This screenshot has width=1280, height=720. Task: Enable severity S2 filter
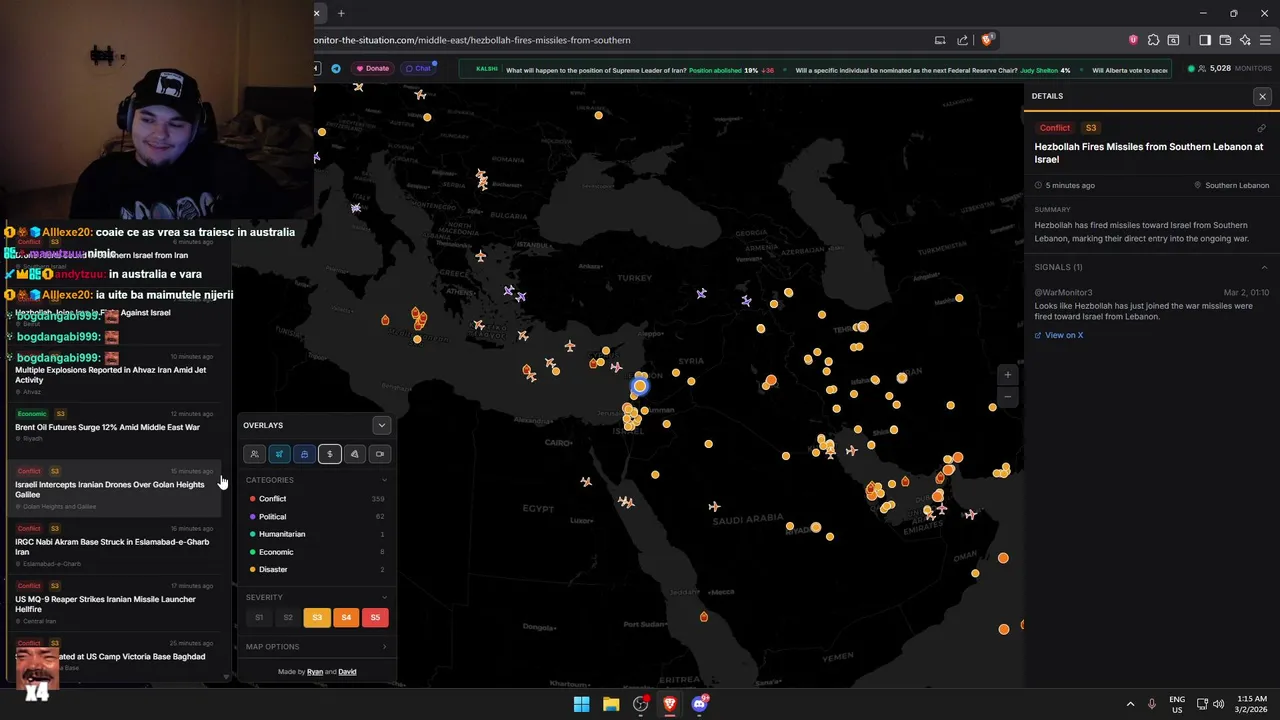click(x=288, y=617)
